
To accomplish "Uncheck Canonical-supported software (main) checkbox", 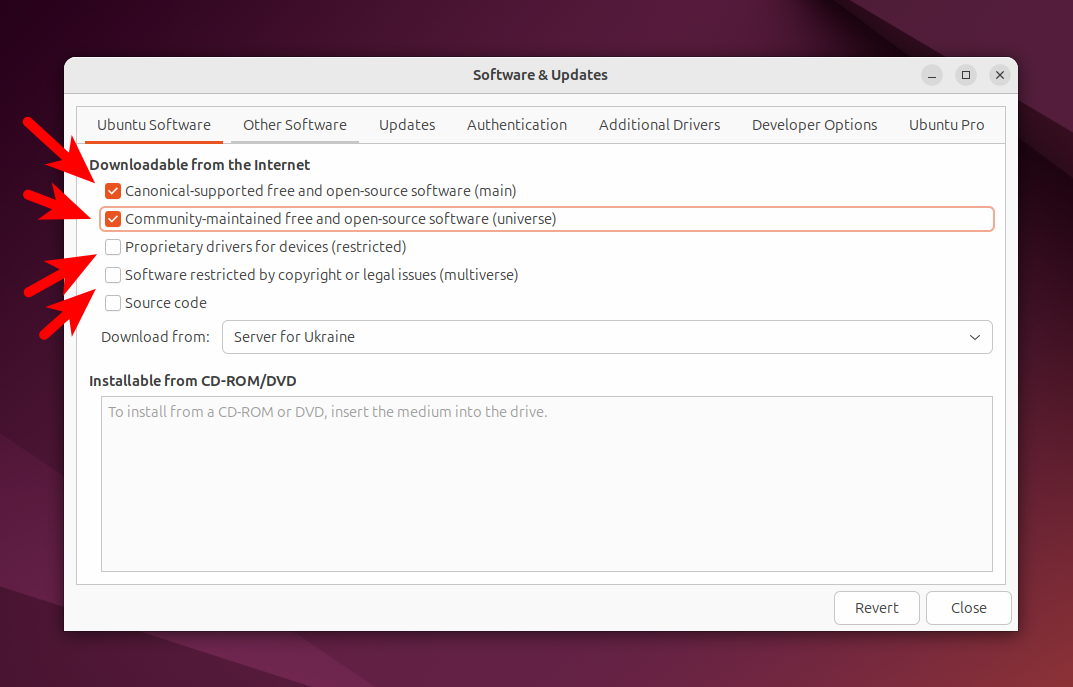I will pyautogui.click(x=113, y=191).
